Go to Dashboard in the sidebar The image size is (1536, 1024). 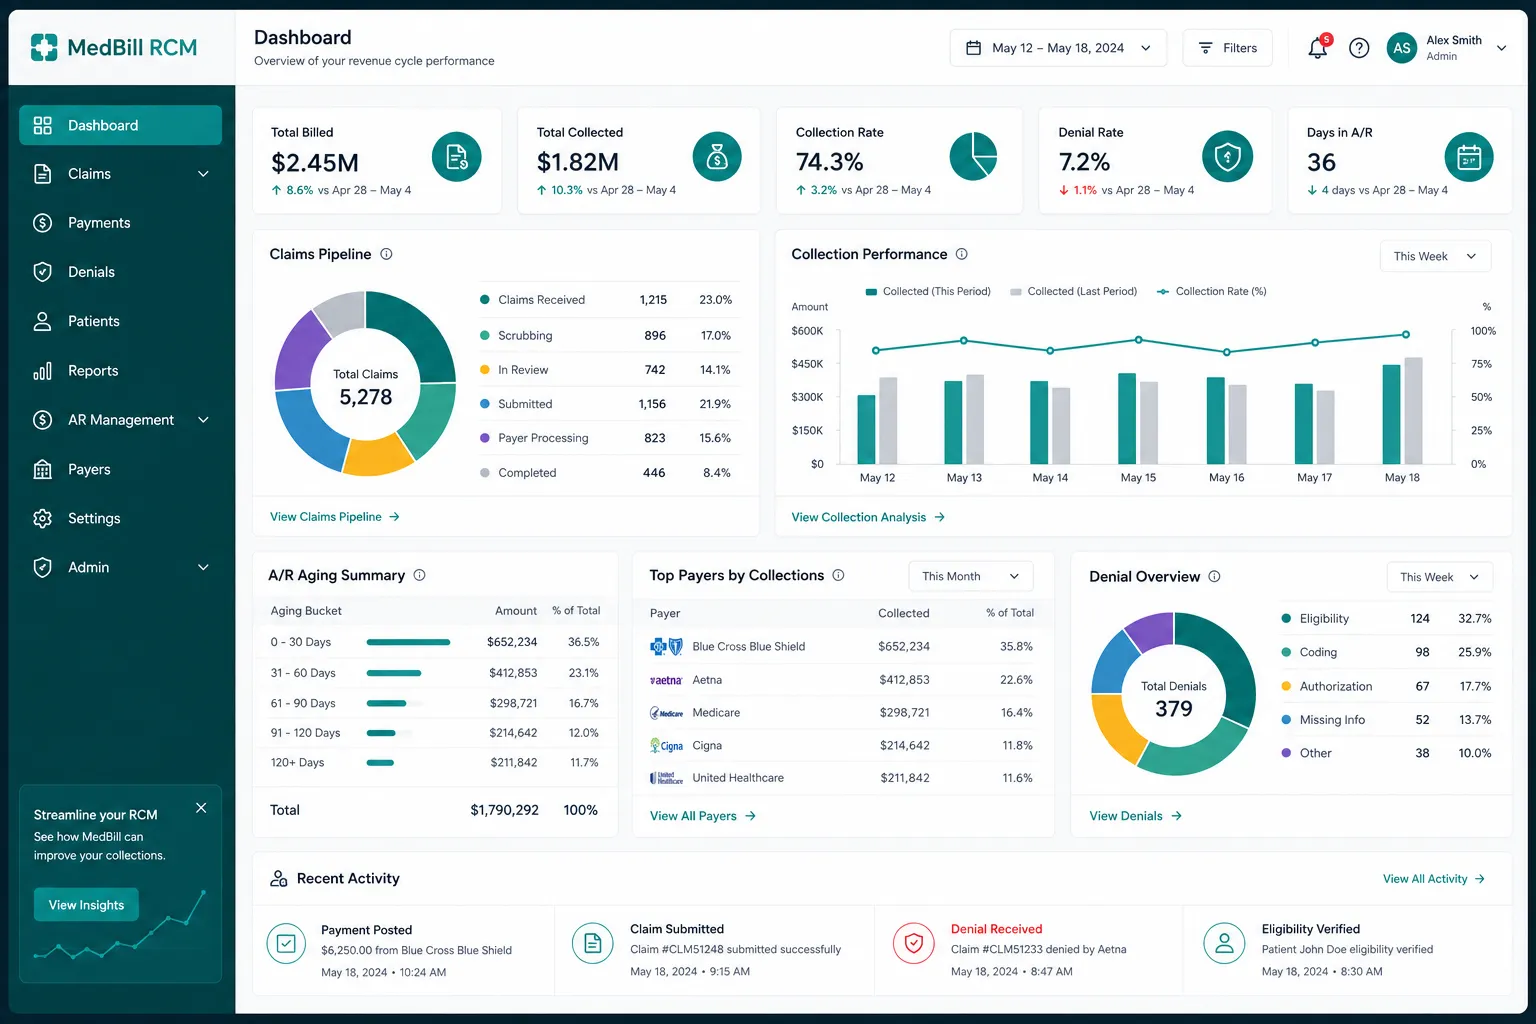120,125
